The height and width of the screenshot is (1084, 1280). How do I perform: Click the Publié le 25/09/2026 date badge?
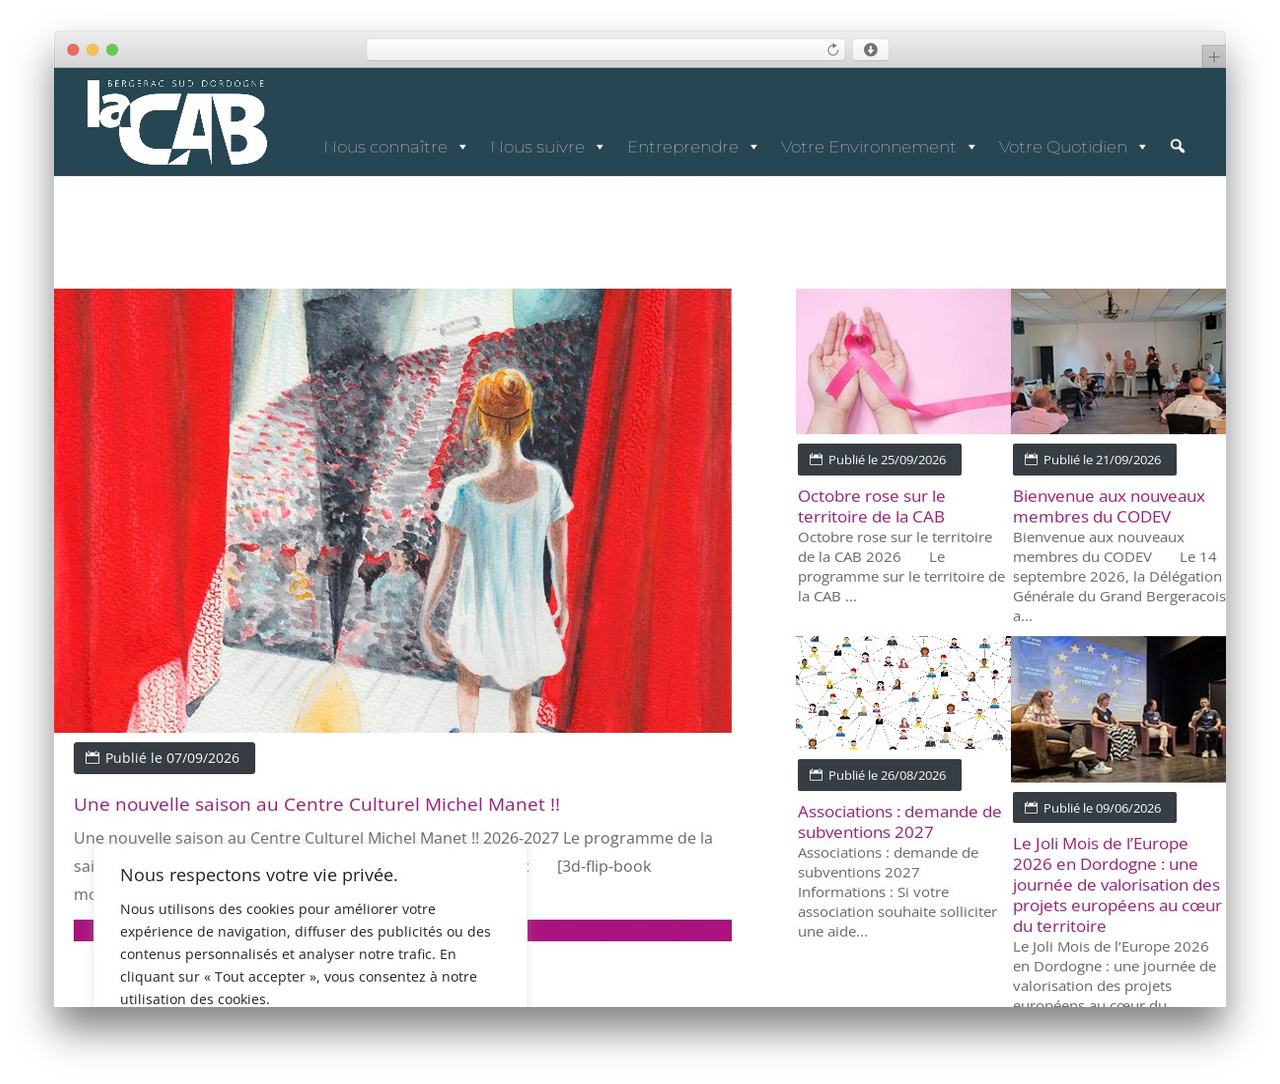coord(879,460)
